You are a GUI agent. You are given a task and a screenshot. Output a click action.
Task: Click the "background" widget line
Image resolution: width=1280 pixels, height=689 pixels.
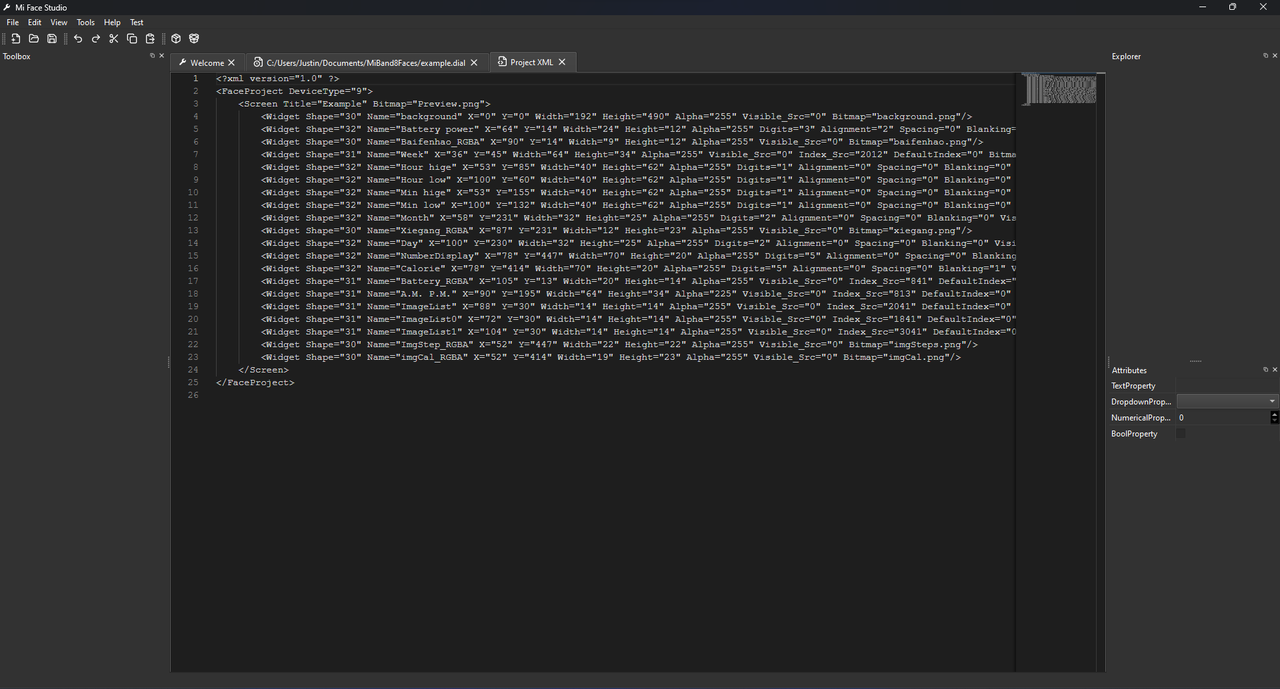[616, 117]
